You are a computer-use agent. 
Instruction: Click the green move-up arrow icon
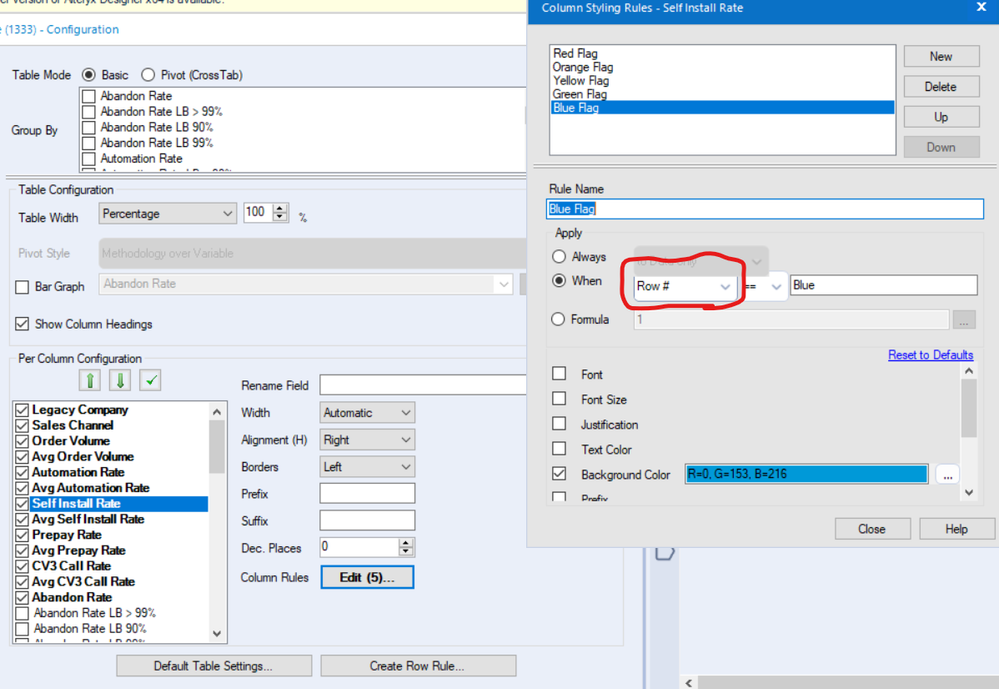(90, 381)
